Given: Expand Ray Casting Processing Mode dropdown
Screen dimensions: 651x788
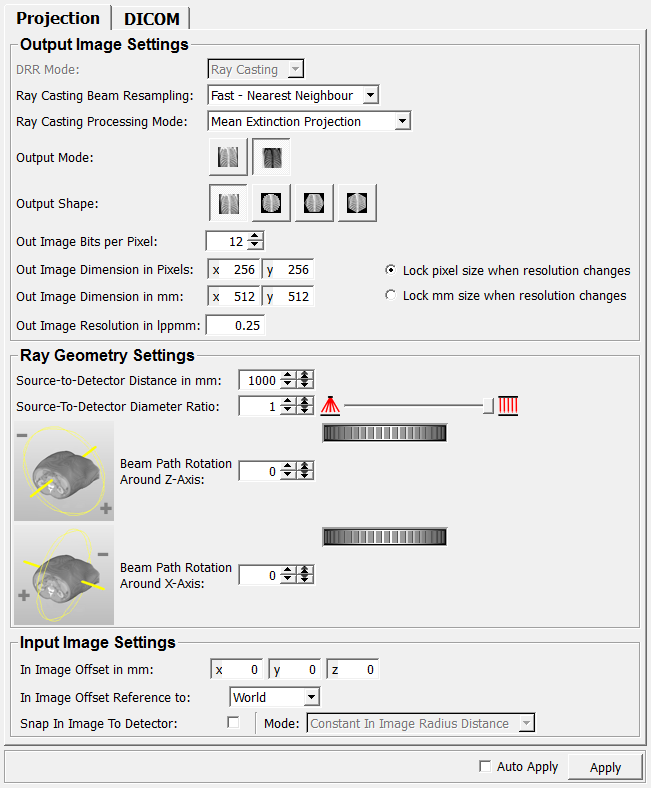Looking at the screenshot, I should click(309, 122).
